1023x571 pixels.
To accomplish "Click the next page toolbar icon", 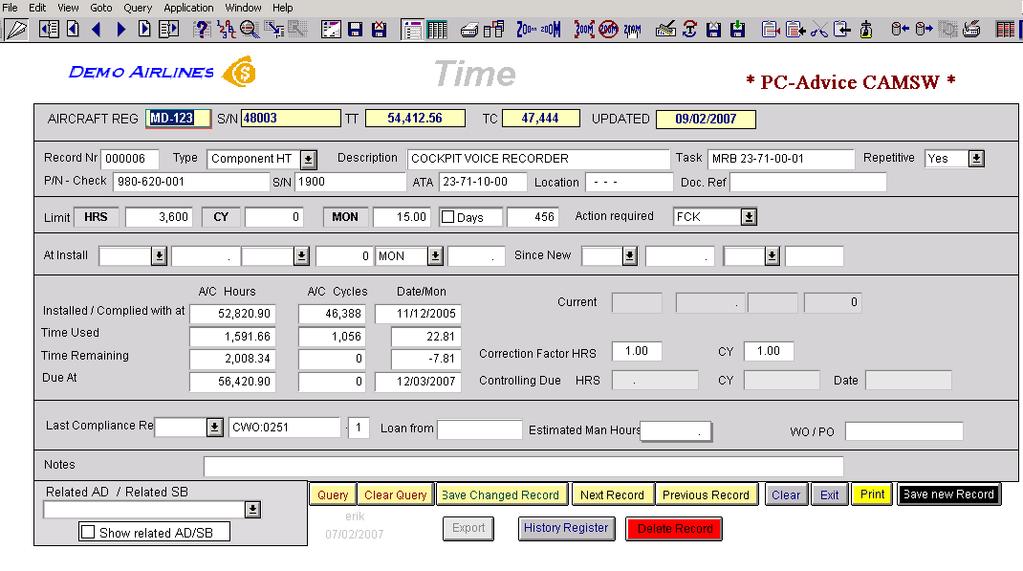I will (144, 29).
